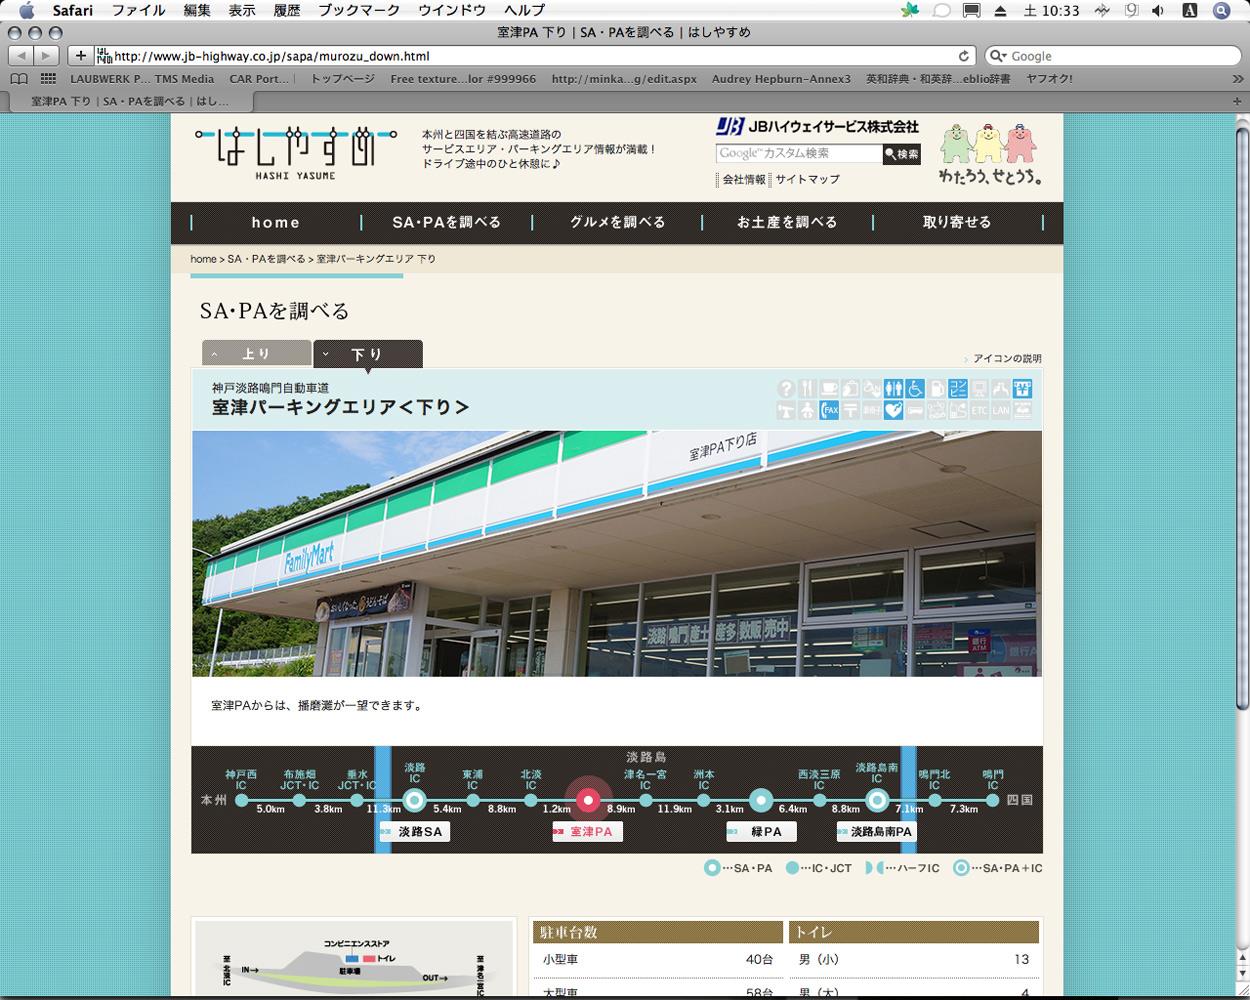Open お土産を調べる navigation item

tap(787, 223)
